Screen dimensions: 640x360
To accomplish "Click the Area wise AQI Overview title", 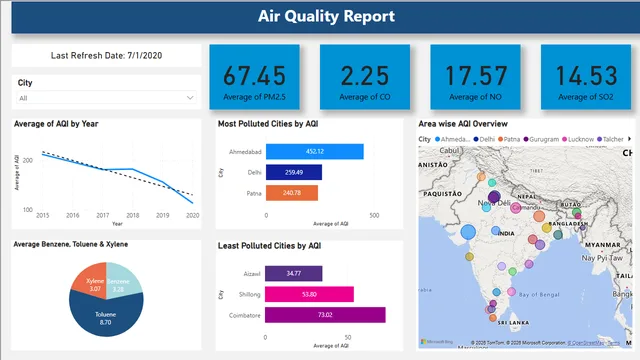I will [x=463, y=124].
